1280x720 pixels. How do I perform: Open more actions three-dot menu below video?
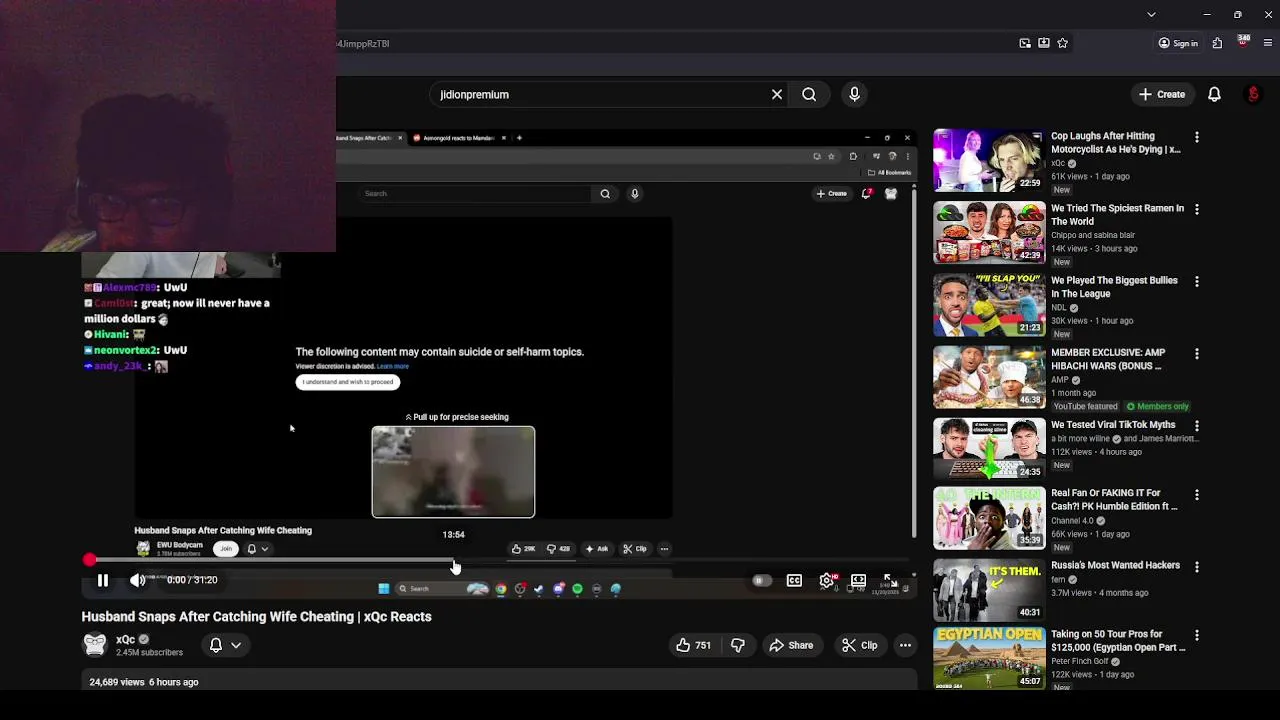(905, 645)
